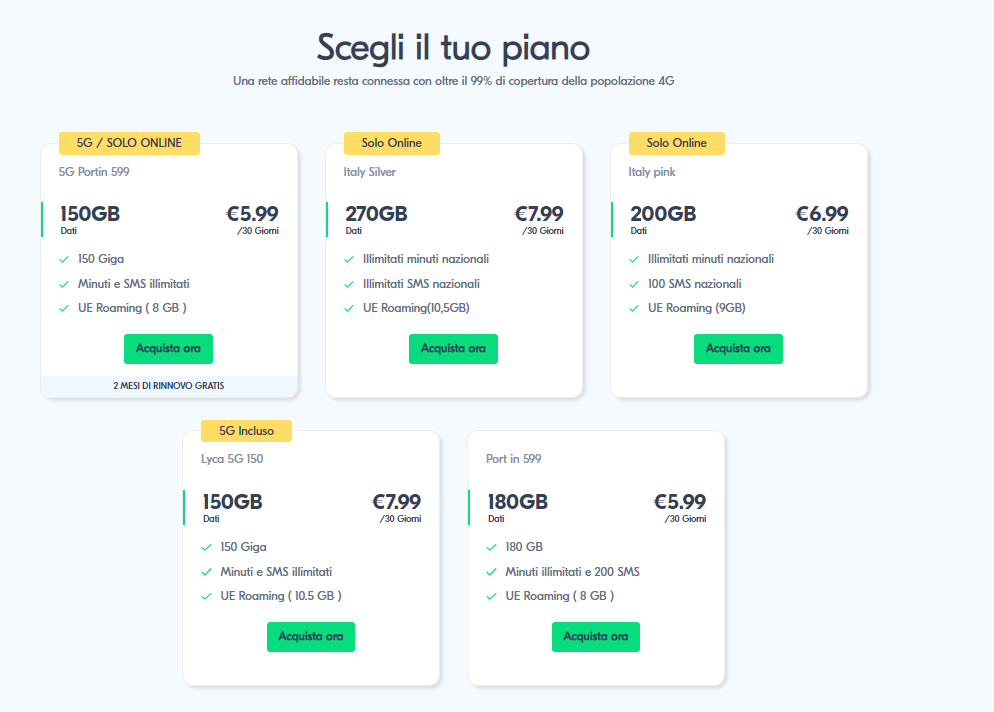Select the Italy pink plan title

coord(652,172)
